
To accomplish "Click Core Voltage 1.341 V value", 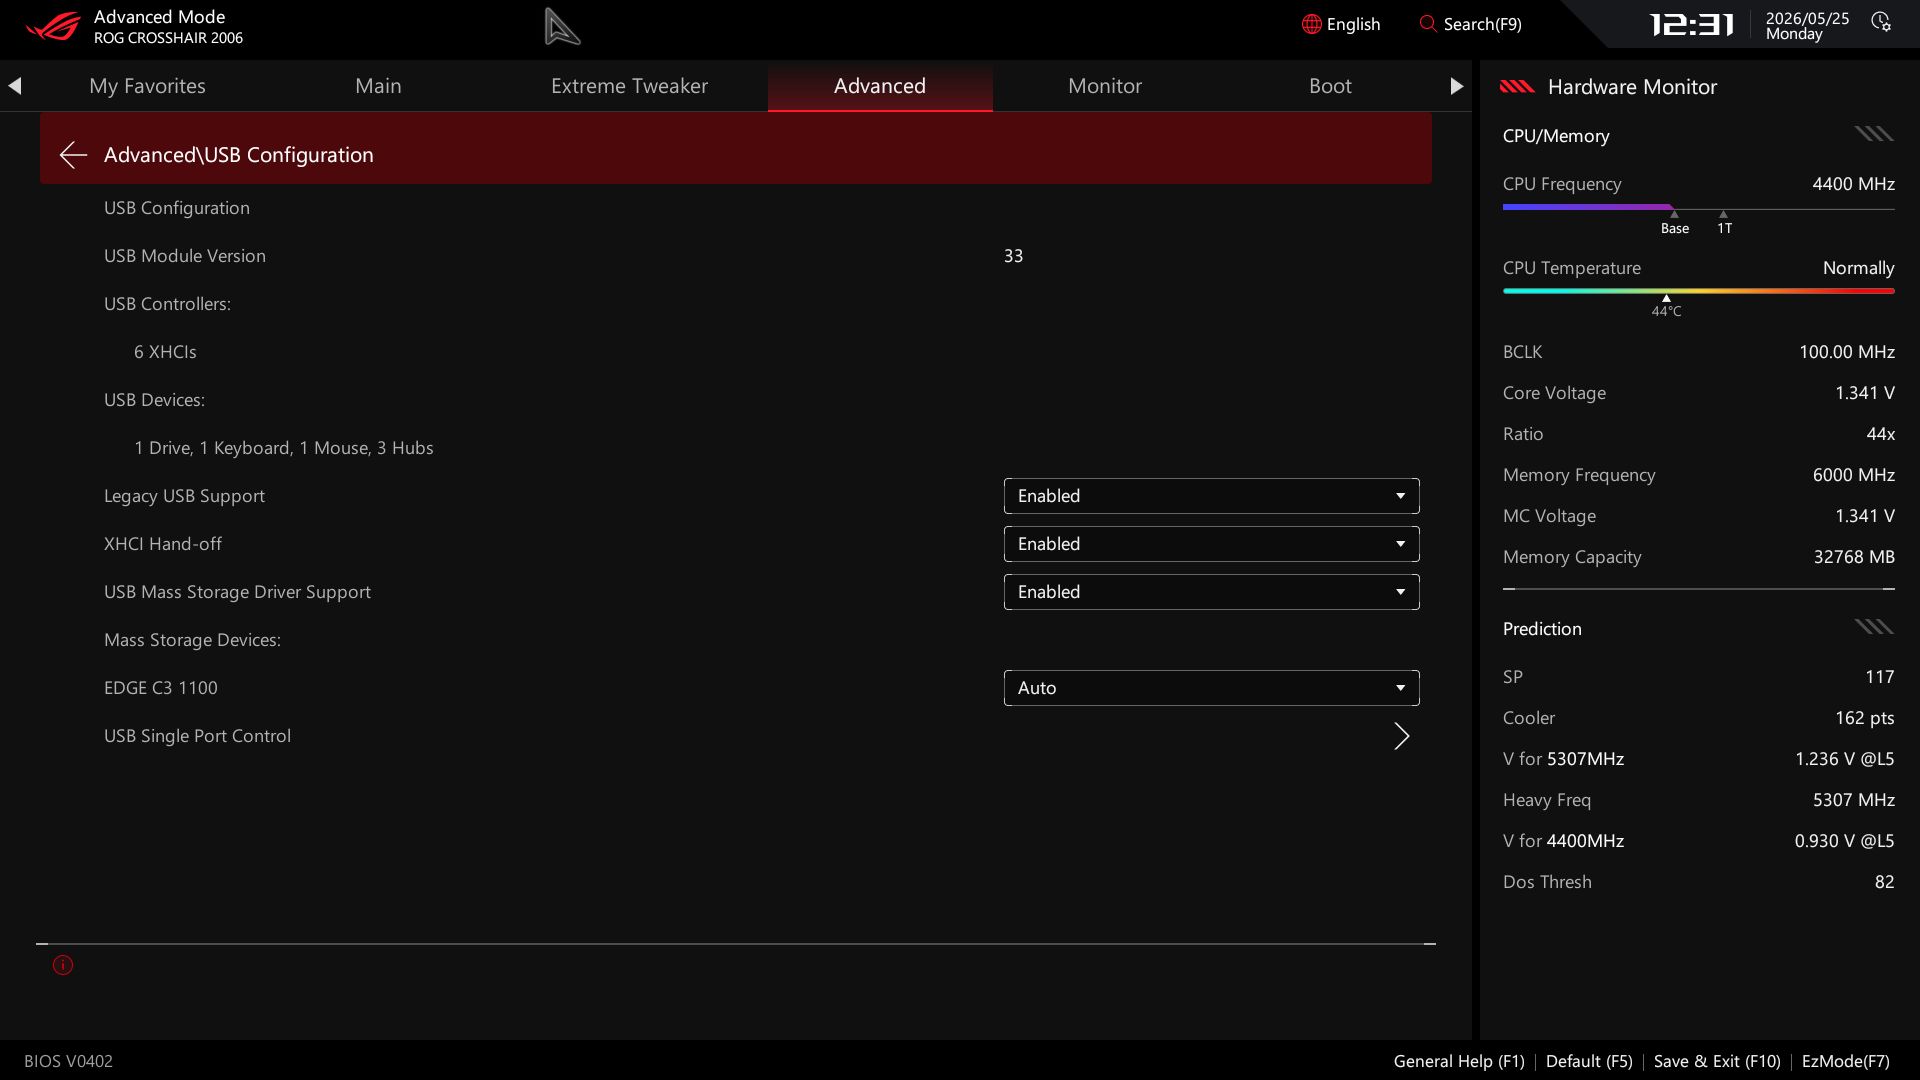I will pos(1864,393).
